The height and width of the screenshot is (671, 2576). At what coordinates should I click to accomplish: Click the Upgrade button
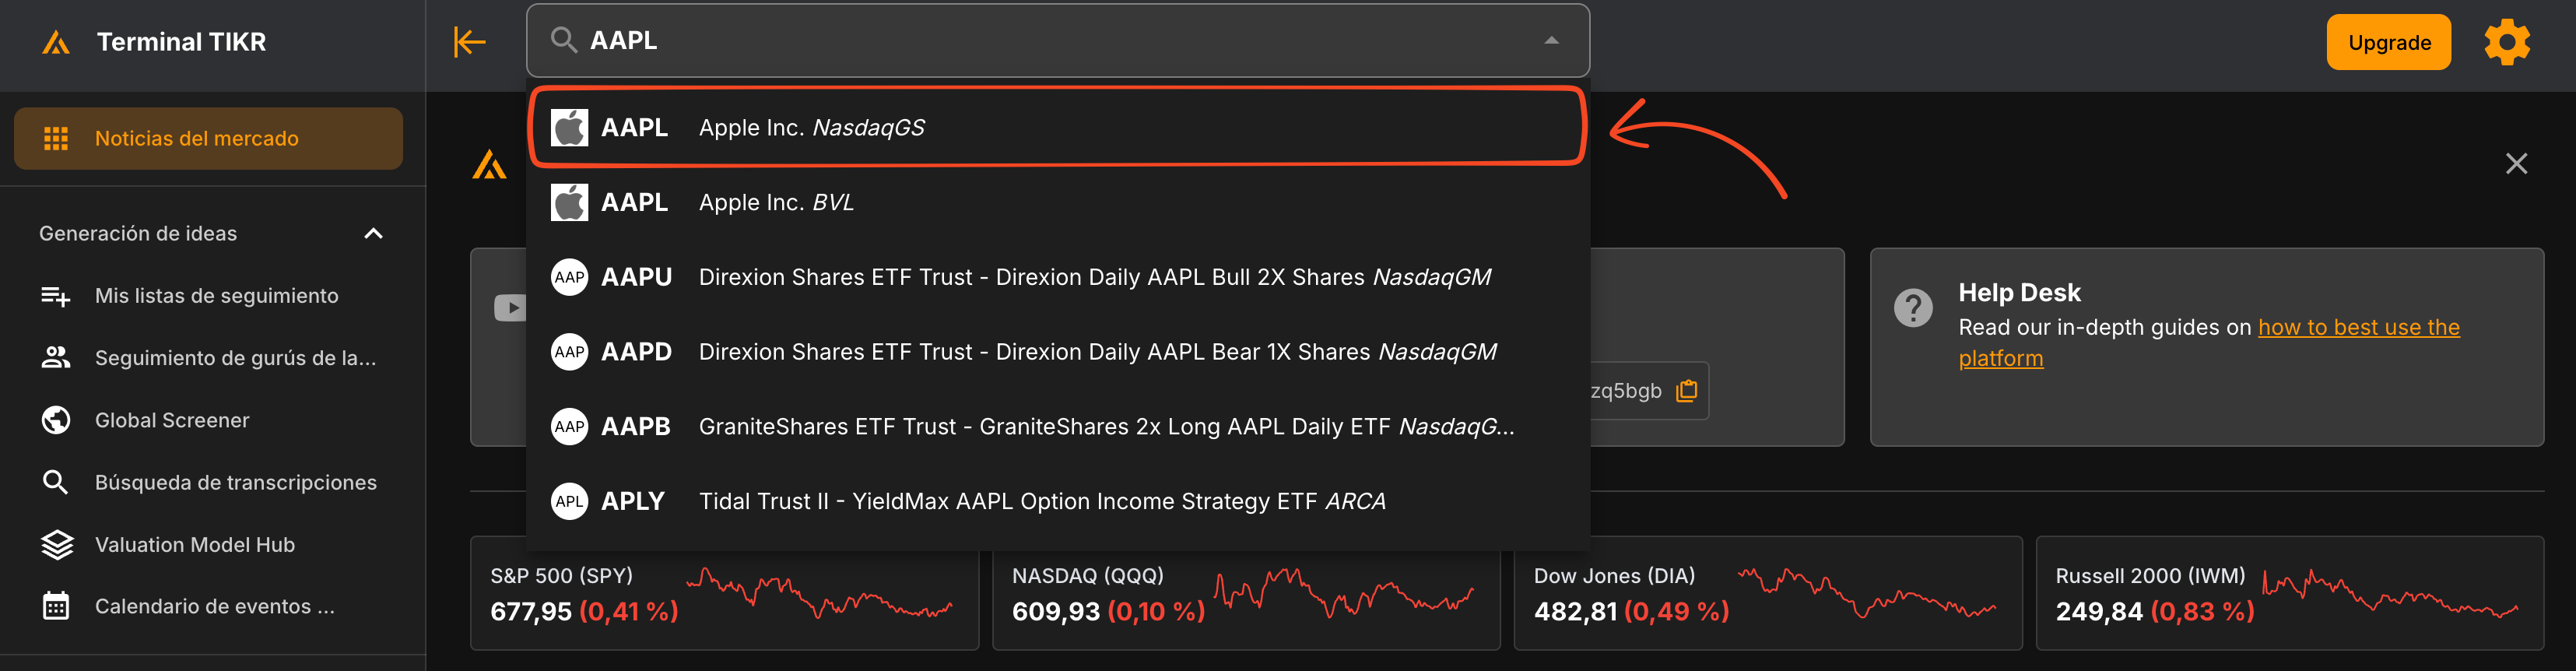[2387, 42]
